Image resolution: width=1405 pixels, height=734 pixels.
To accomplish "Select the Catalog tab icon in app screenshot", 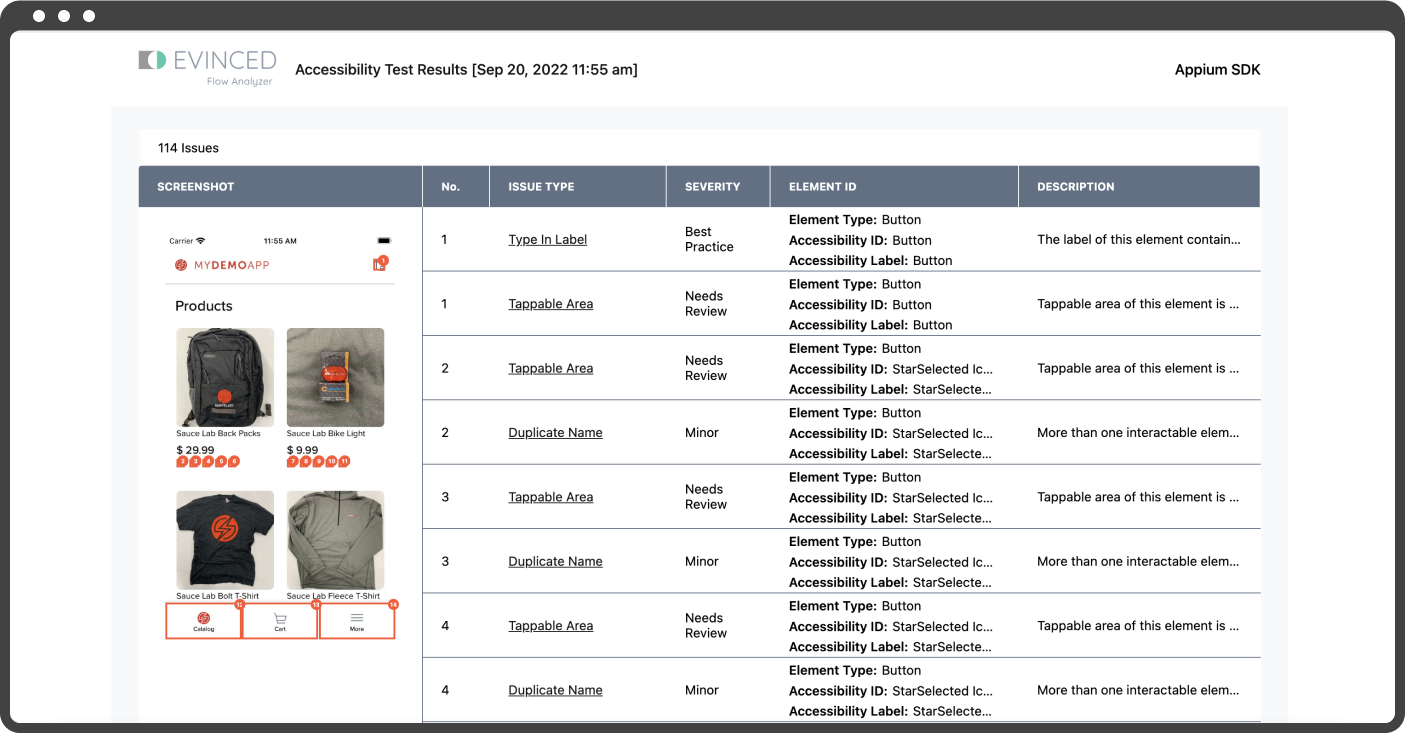I will (x=204, y=617).
